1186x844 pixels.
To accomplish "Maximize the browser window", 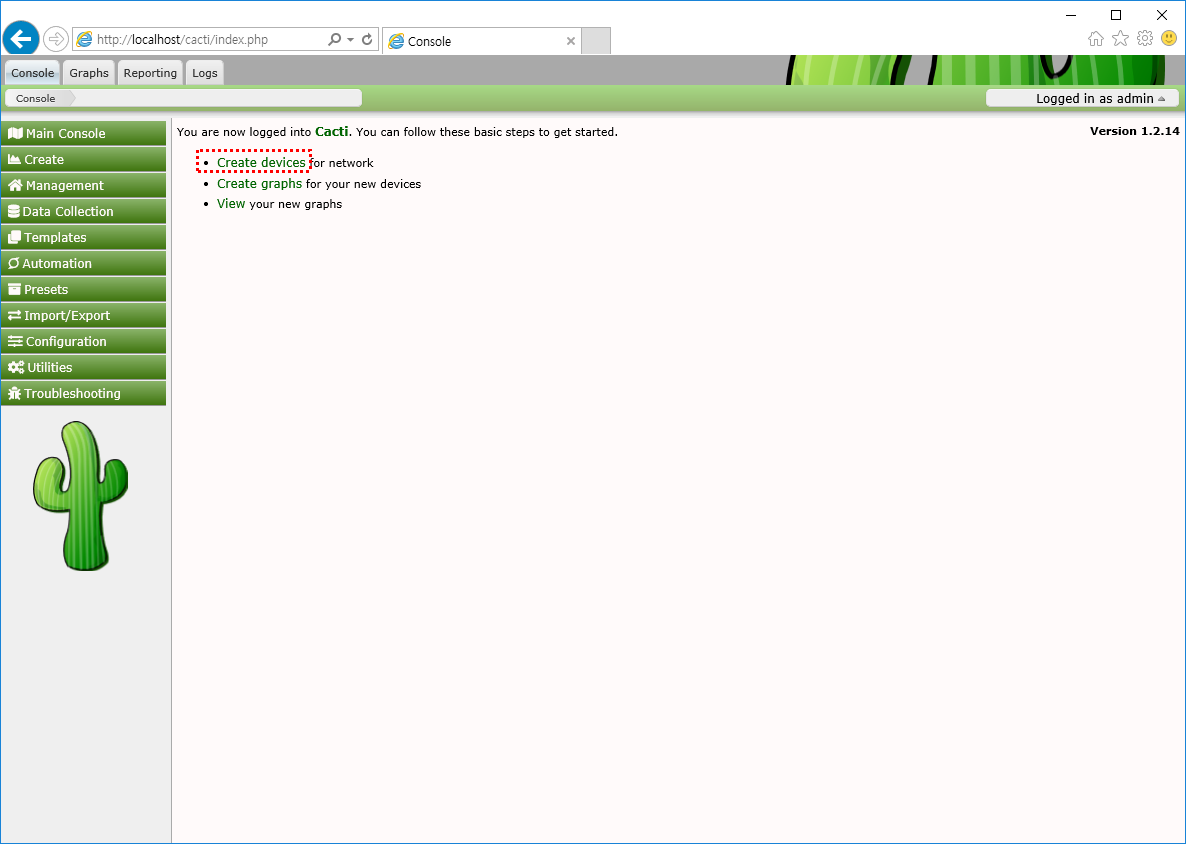I will 1116,15.
